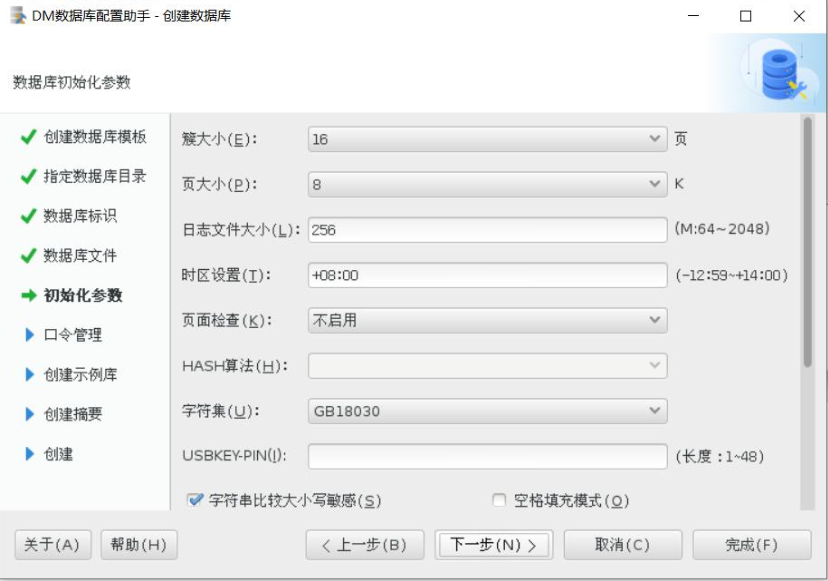
Task: Select 口令管理 step
Action: point(73,335)
